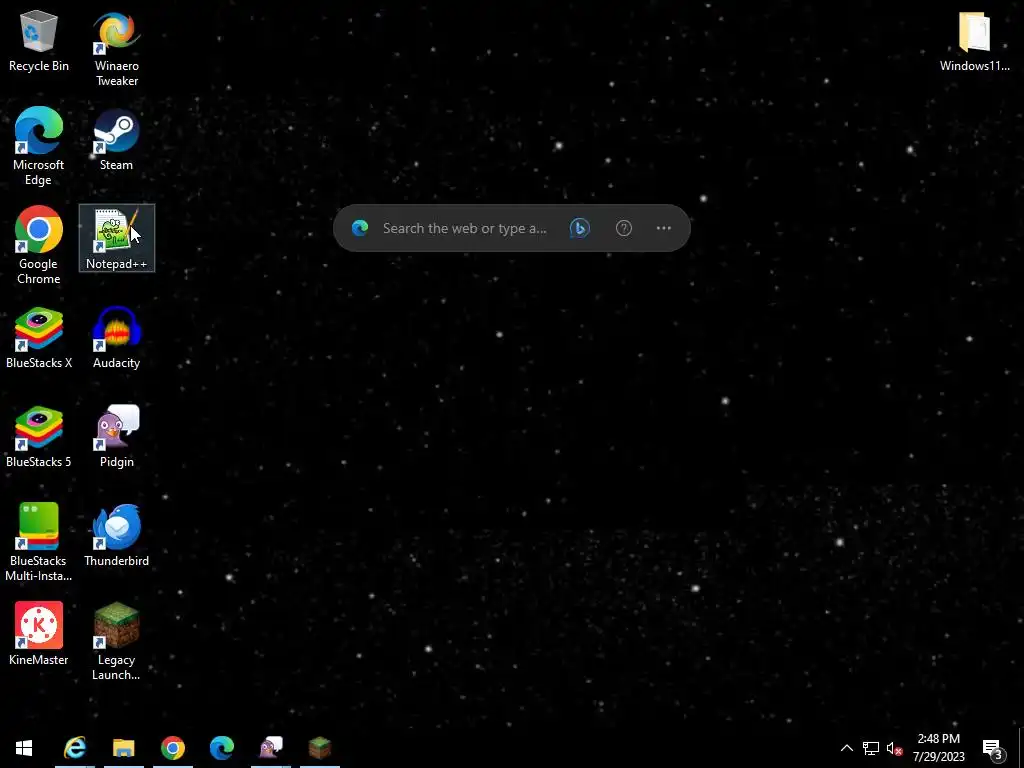Show hidden system tray icons

click(x=846, y=748)
